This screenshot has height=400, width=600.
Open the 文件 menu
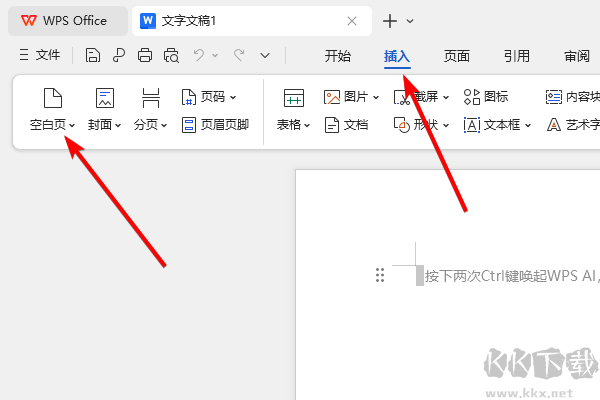point(40,55)
